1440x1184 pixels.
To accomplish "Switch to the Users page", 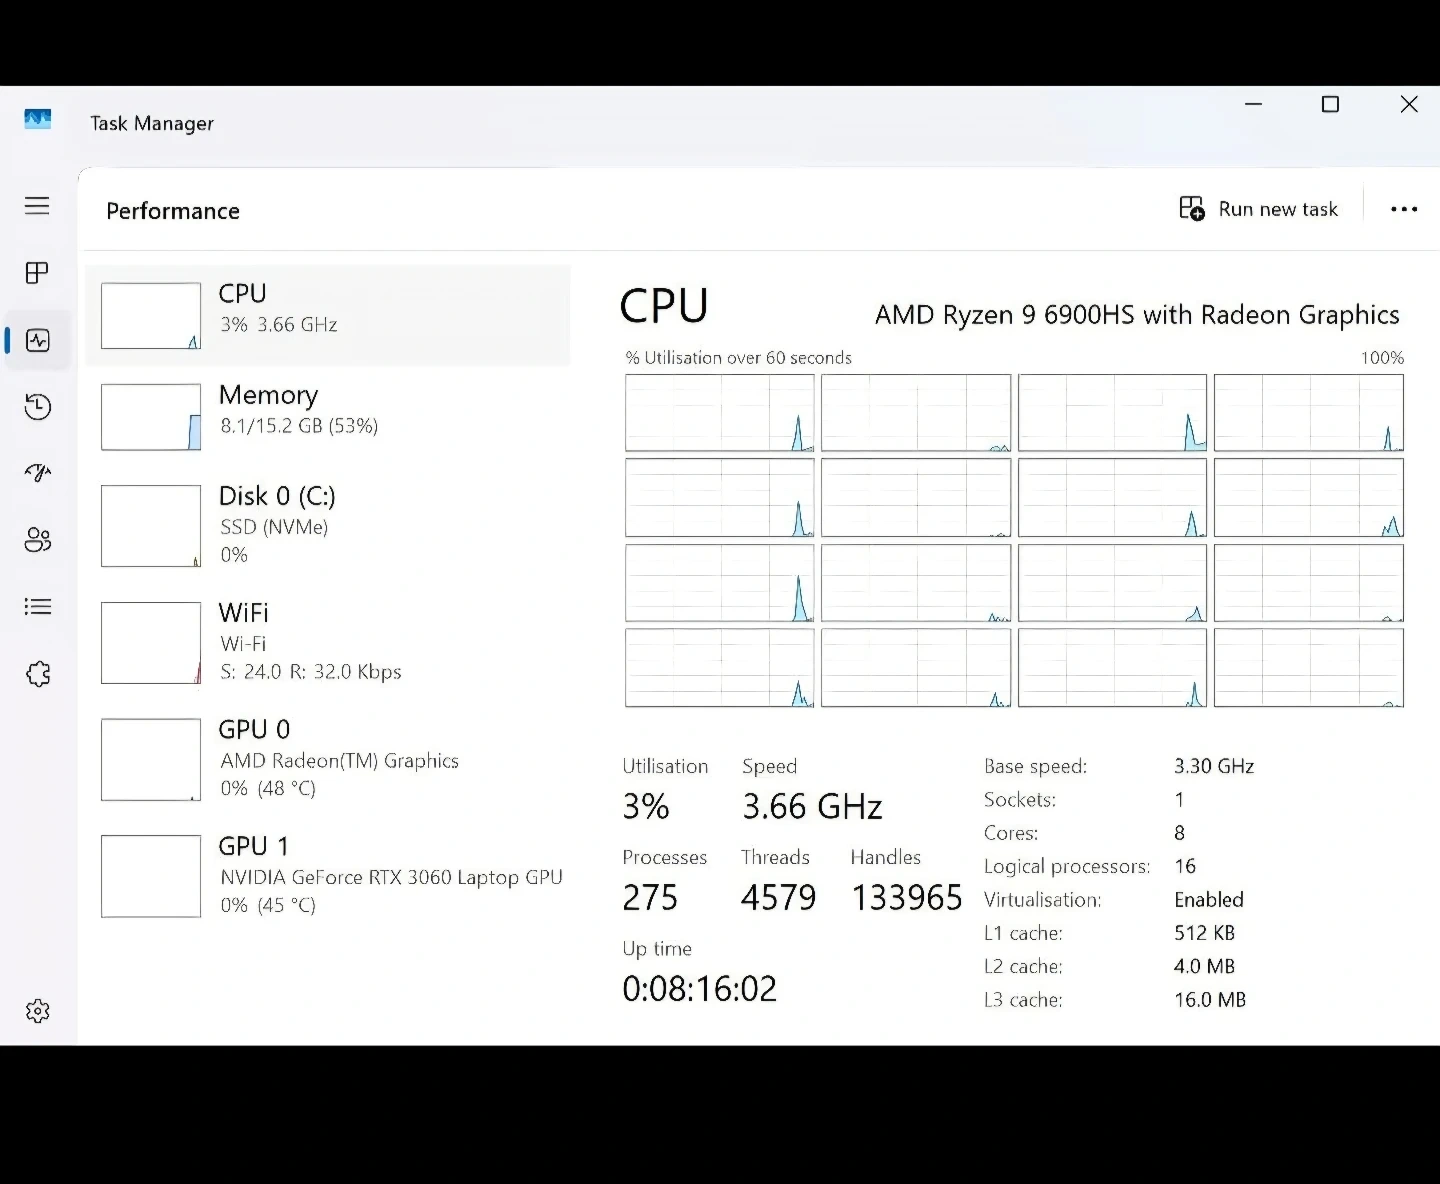I will click(38, 540).
